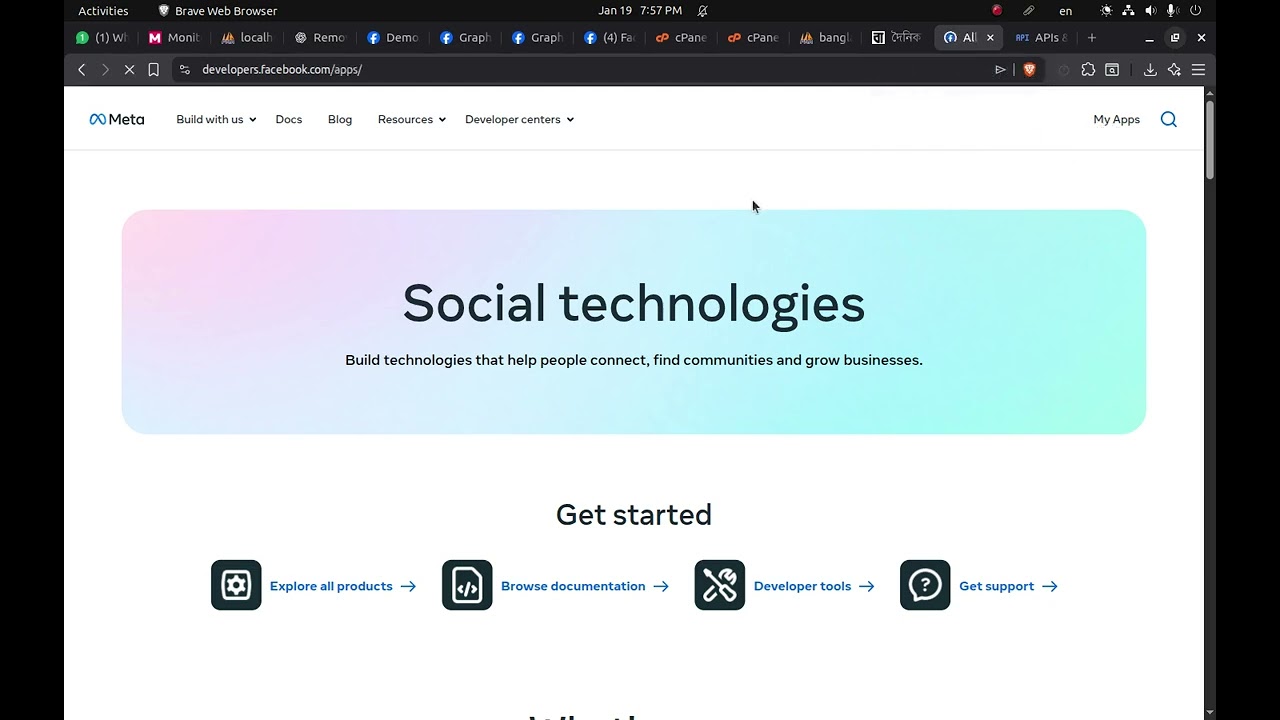Open My Apps in the header
This screenshot has height=720, width=1280.
[x=1116, y=119]
